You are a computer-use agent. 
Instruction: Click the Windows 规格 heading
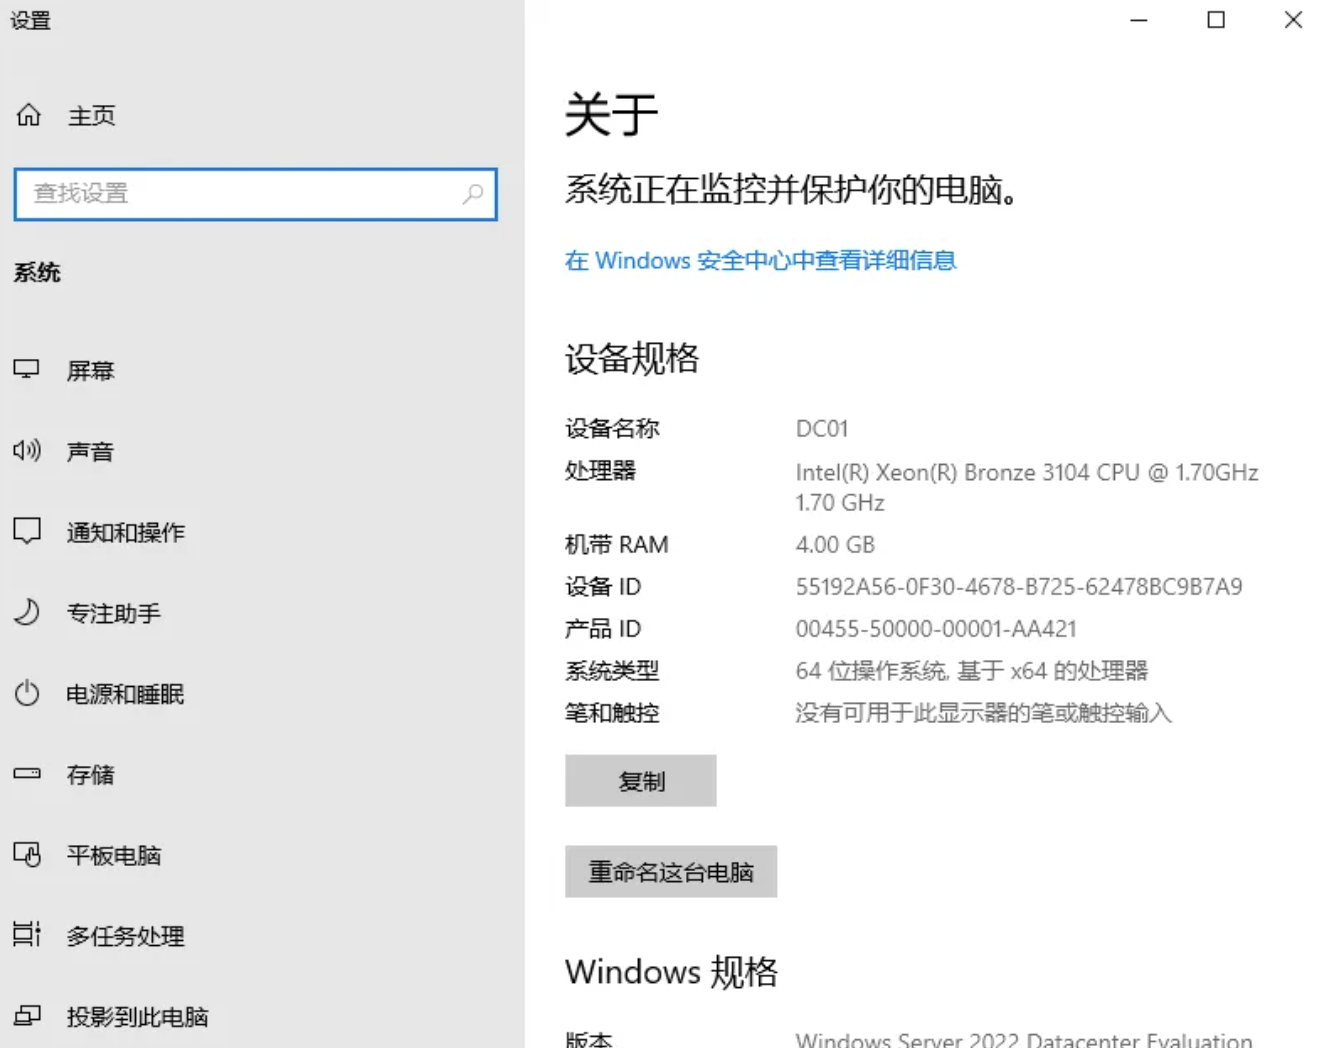click(x=671, y=972)
